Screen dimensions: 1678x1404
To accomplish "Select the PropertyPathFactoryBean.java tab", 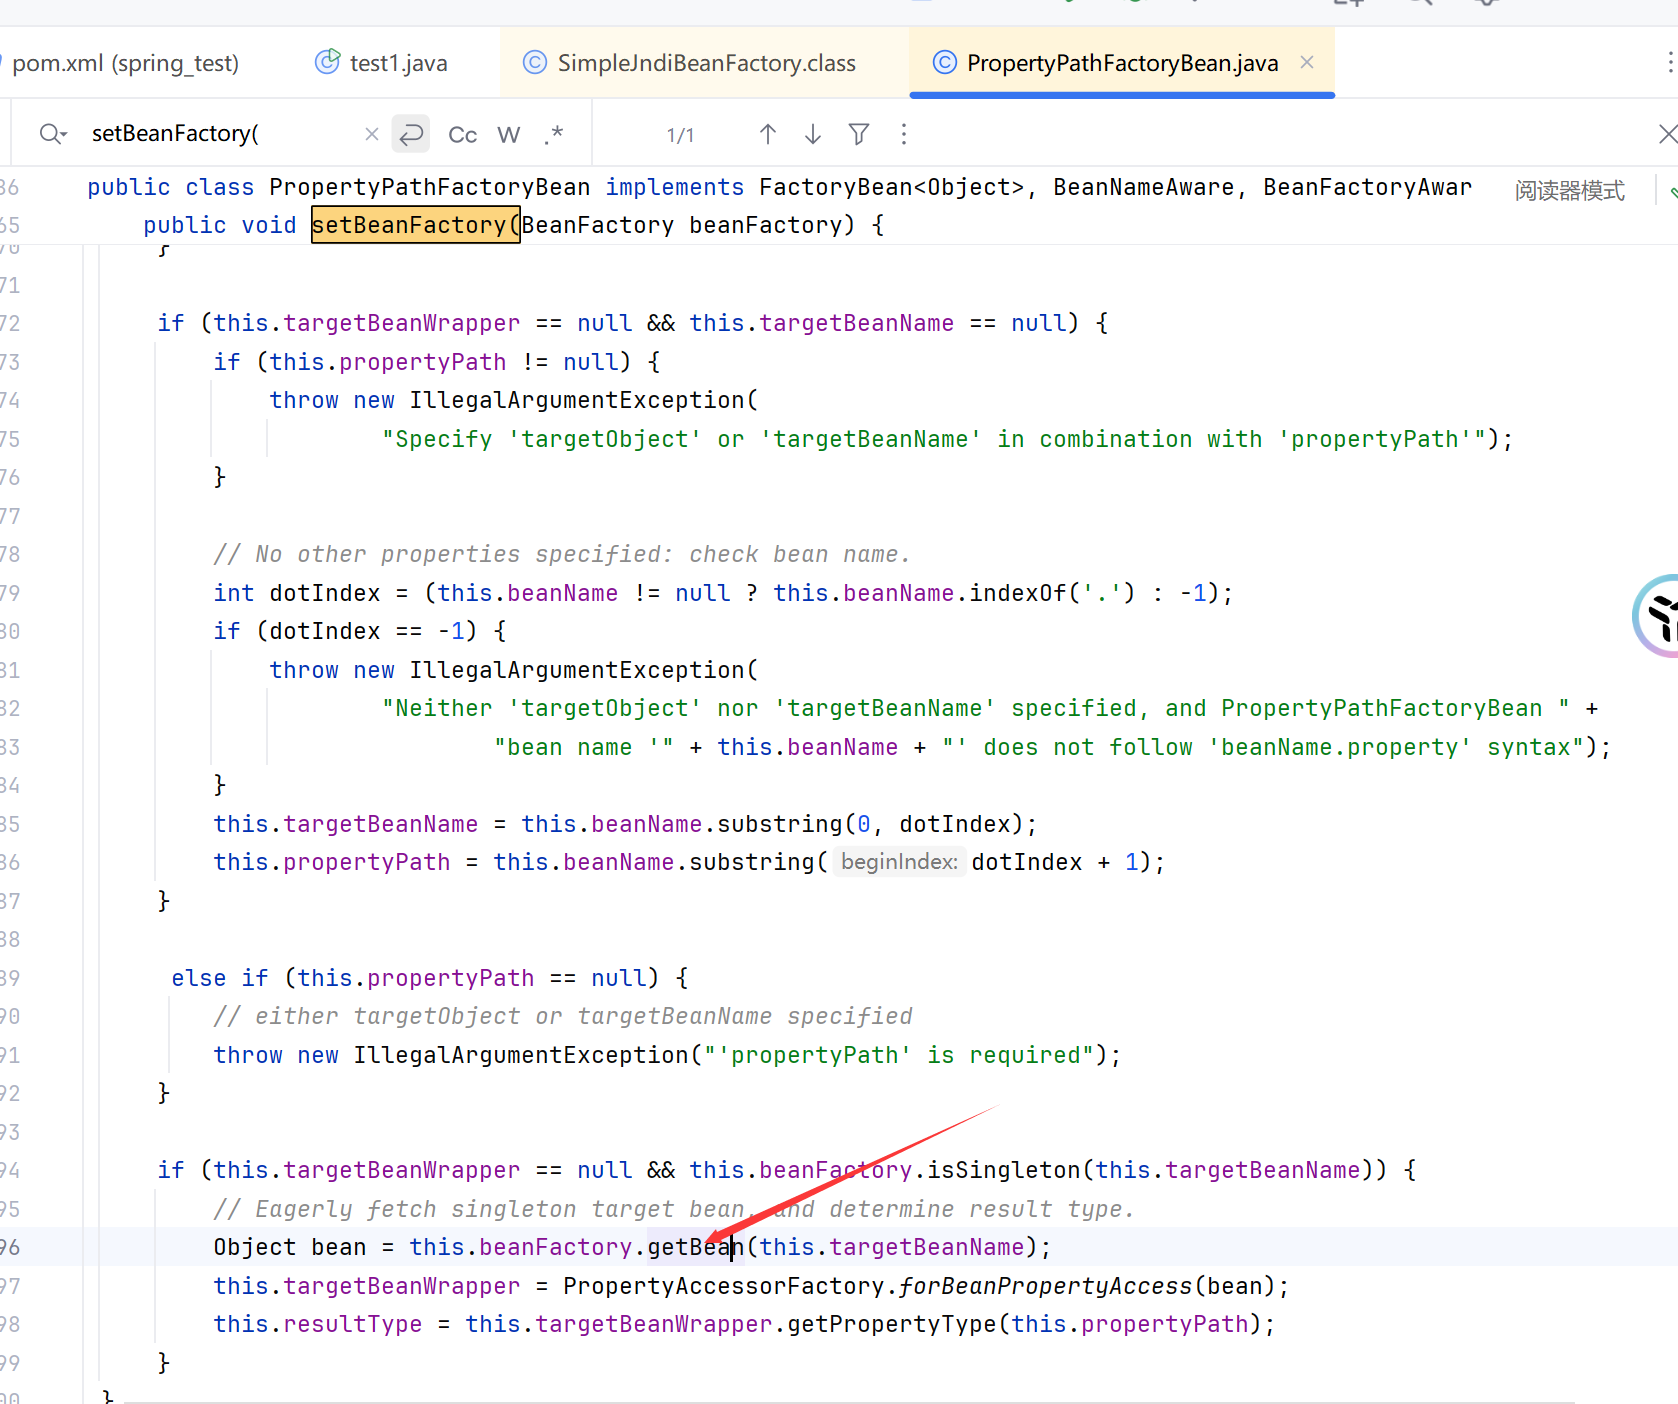I will pyautogui.click(x=1122, y=63).
